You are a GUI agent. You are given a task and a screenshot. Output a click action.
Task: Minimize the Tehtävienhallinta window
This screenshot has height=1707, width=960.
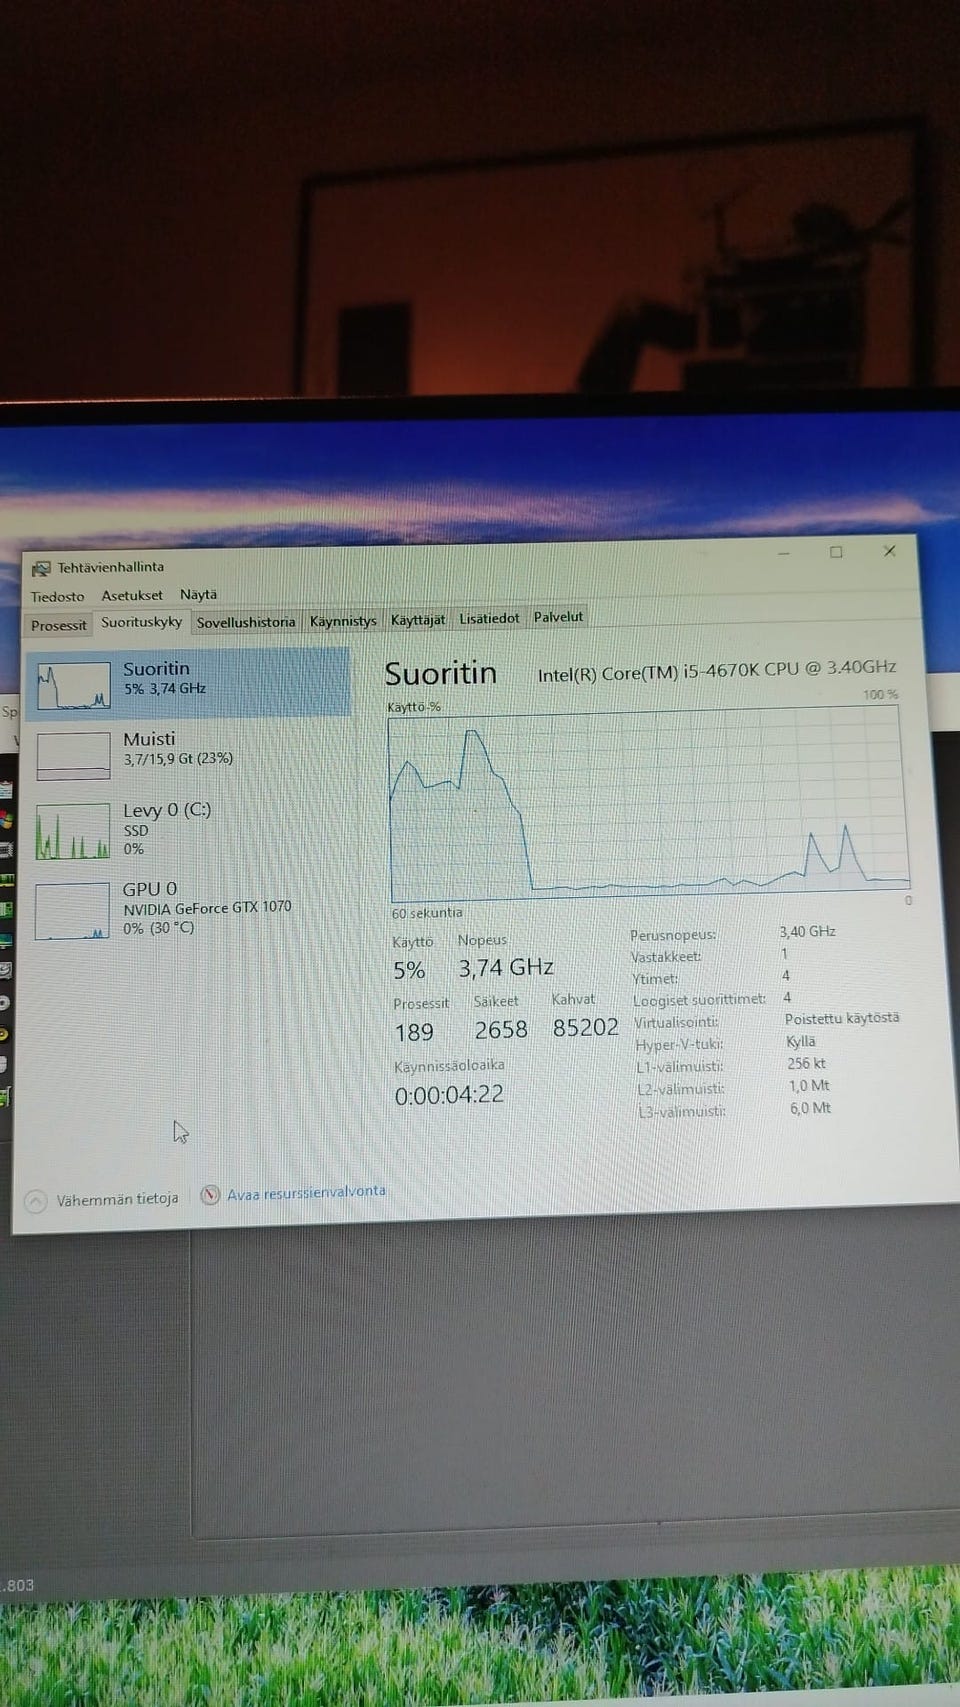click(784, 553)
